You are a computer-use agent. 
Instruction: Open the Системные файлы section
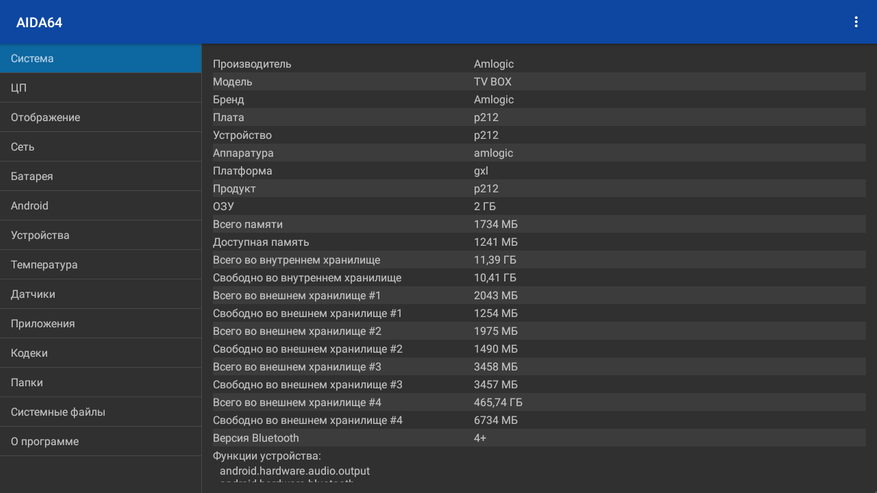(101, 412)
